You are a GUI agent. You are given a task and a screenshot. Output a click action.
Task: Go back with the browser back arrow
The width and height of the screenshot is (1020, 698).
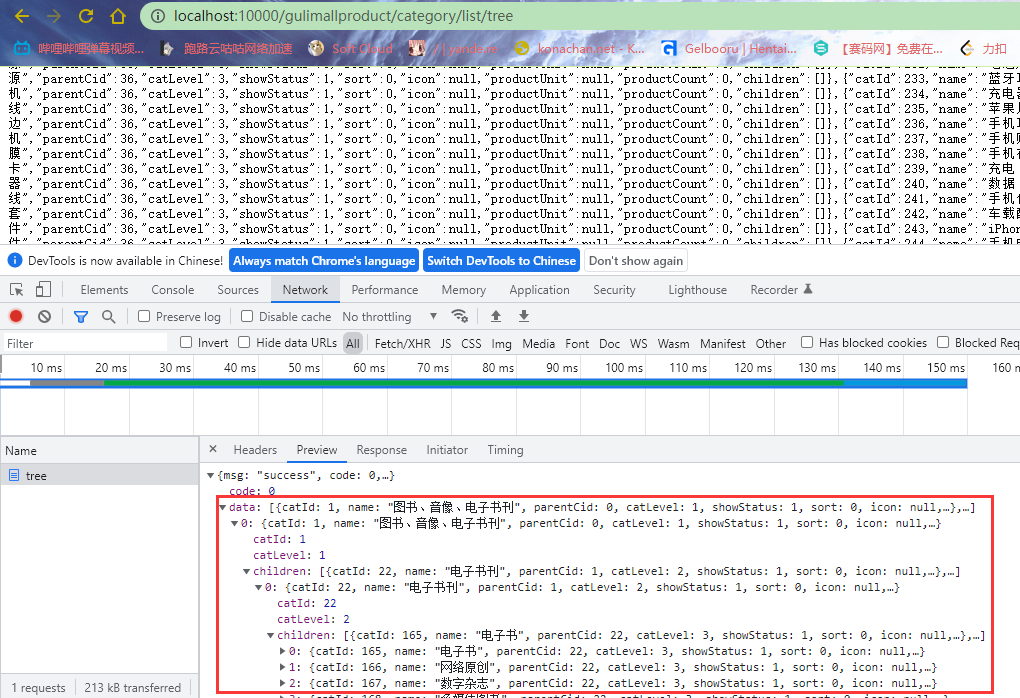coord(21,16)
